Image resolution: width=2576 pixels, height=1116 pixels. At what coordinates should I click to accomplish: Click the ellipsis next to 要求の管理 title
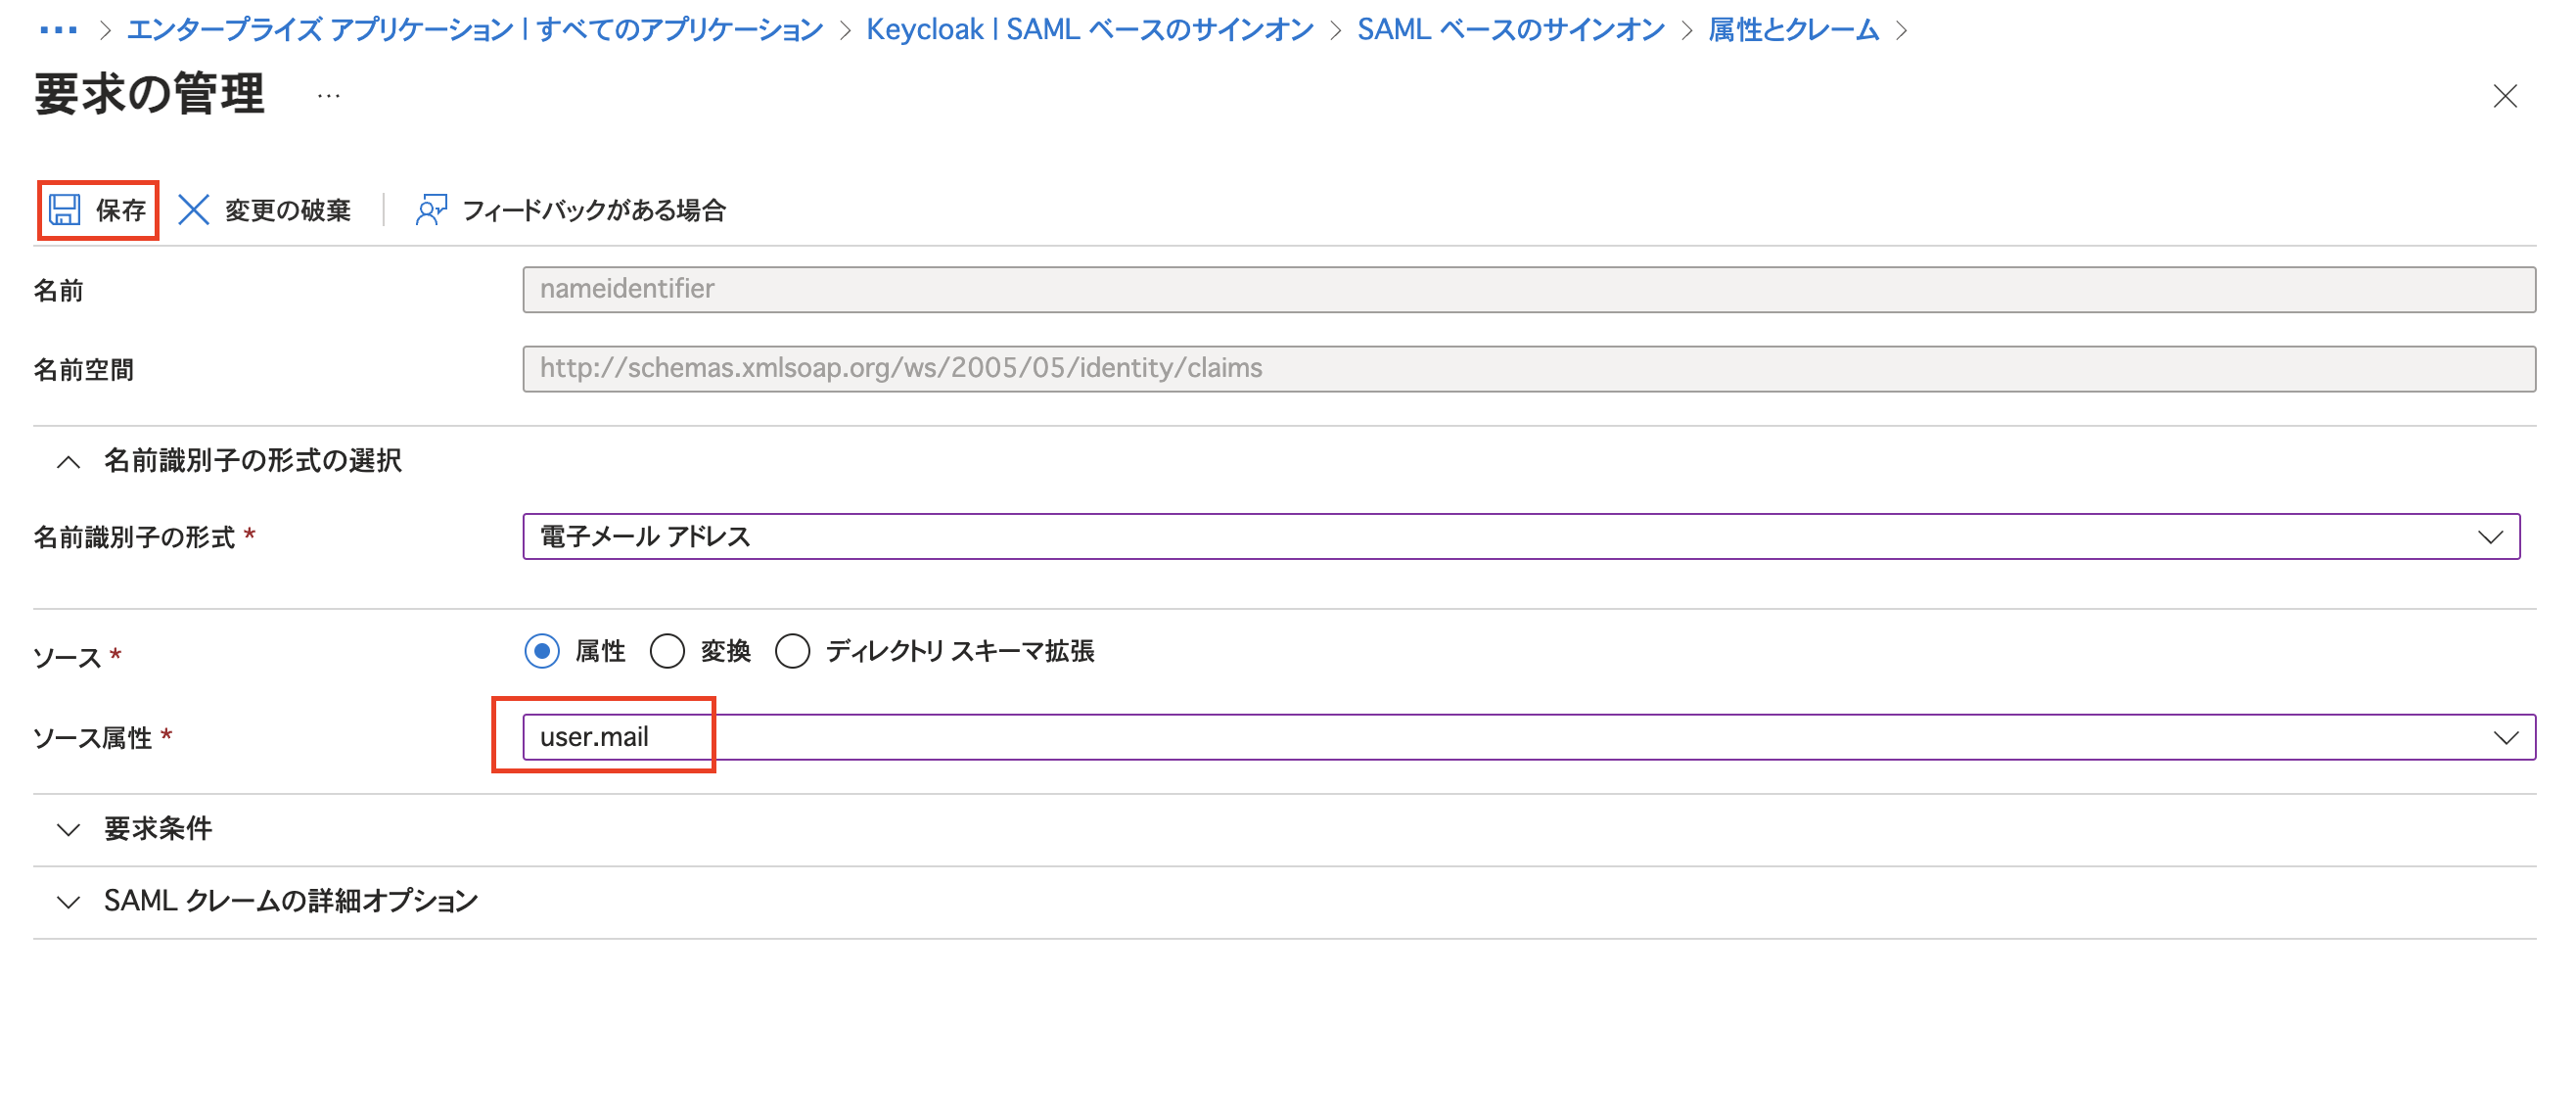pos(329,97)
